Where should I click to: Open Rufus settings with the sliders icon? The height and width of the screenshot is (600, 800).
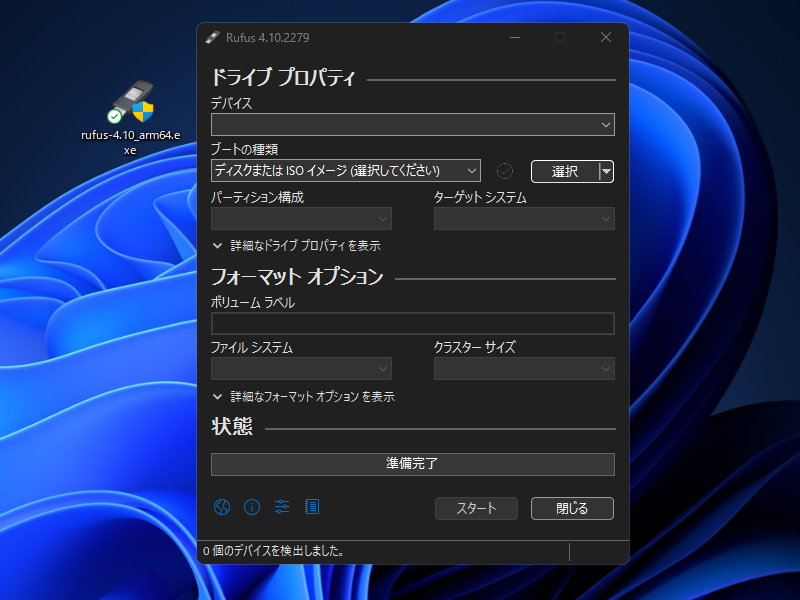click(282, 507)
